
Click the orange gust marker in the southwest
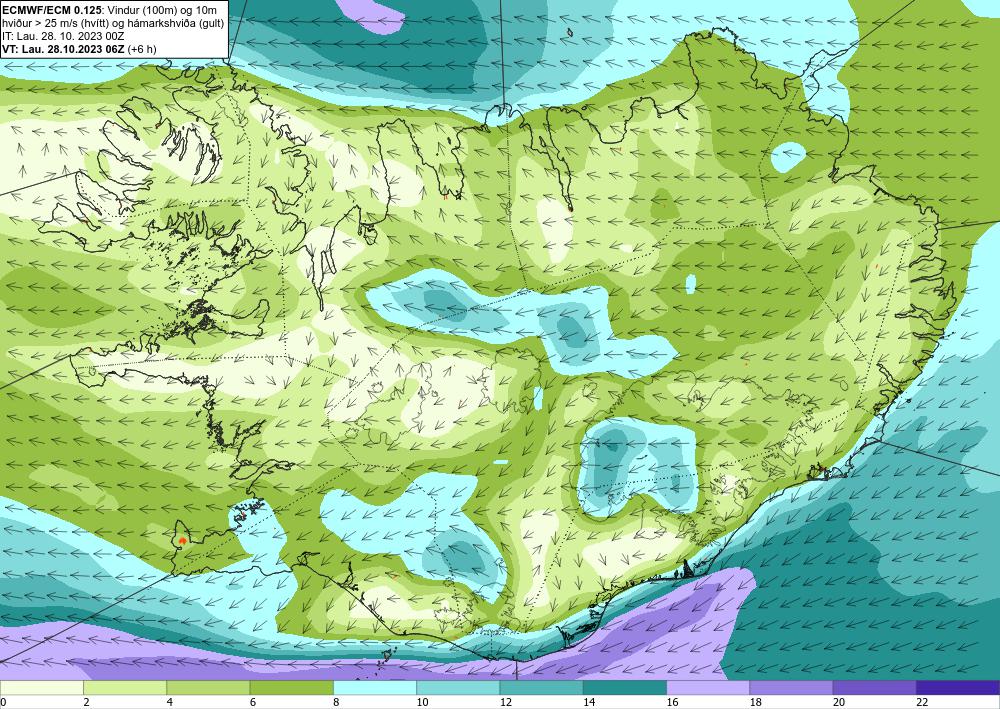(x=182, y=540)
